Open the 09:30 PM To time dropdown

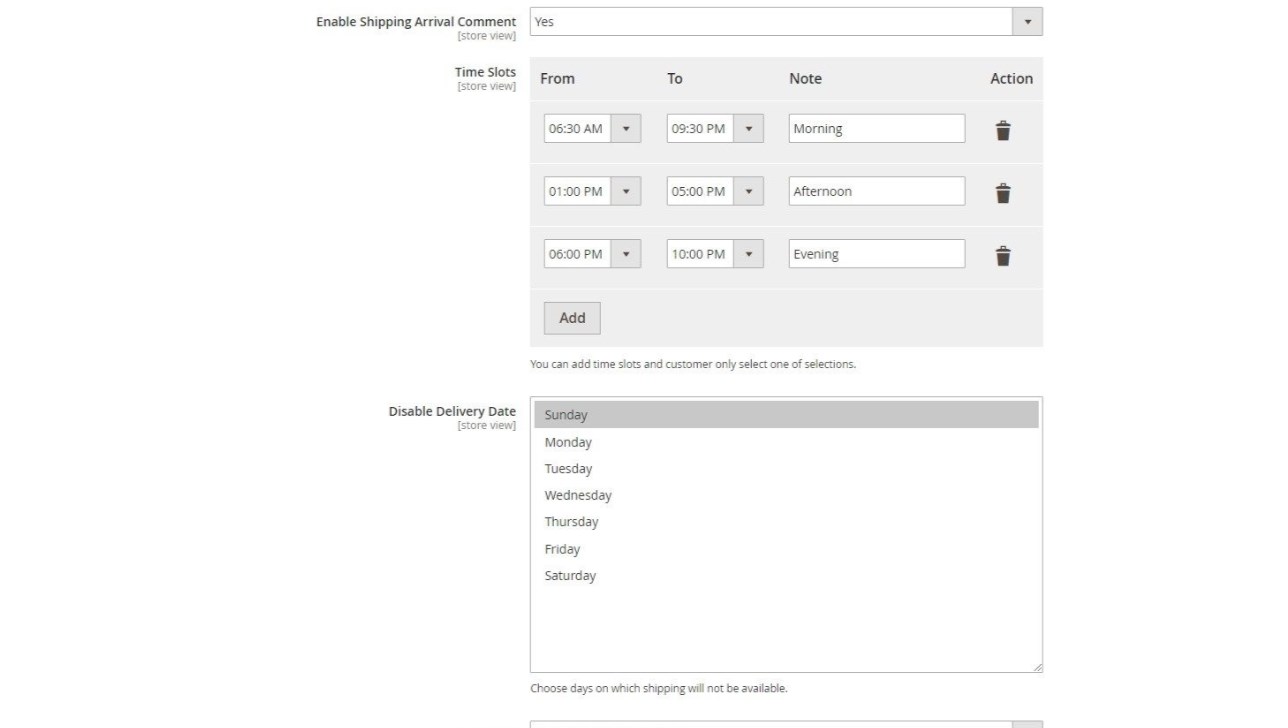click(x=715, y=129)
